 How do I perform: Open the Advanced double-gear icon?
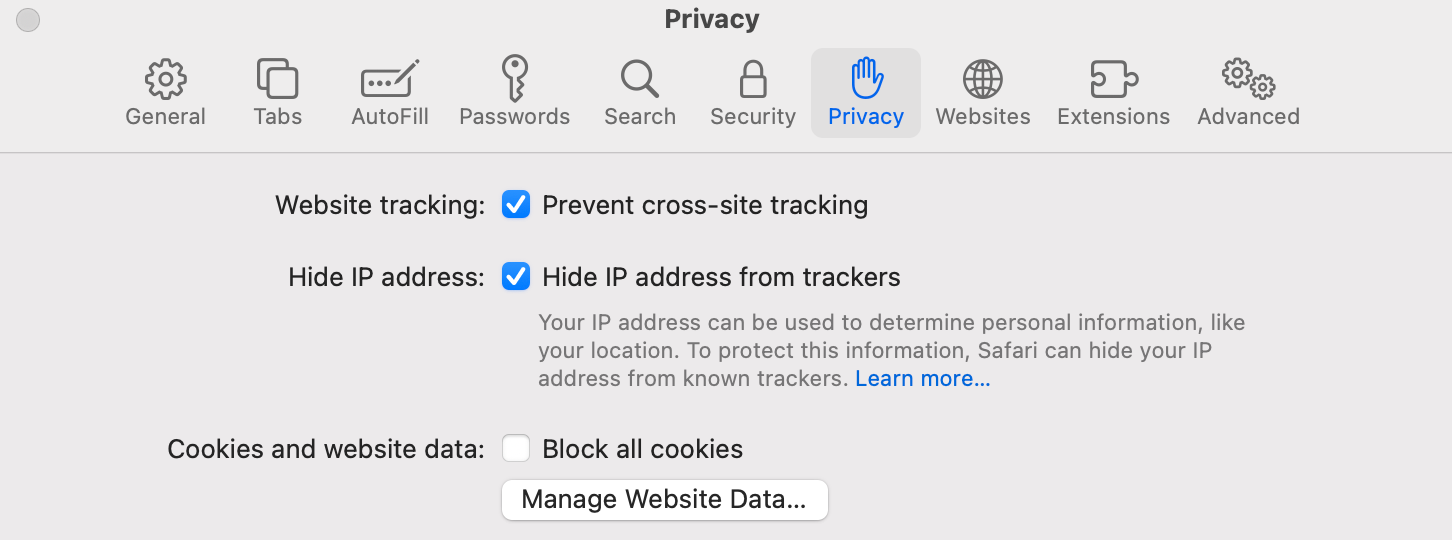(x=1248, y=78)
